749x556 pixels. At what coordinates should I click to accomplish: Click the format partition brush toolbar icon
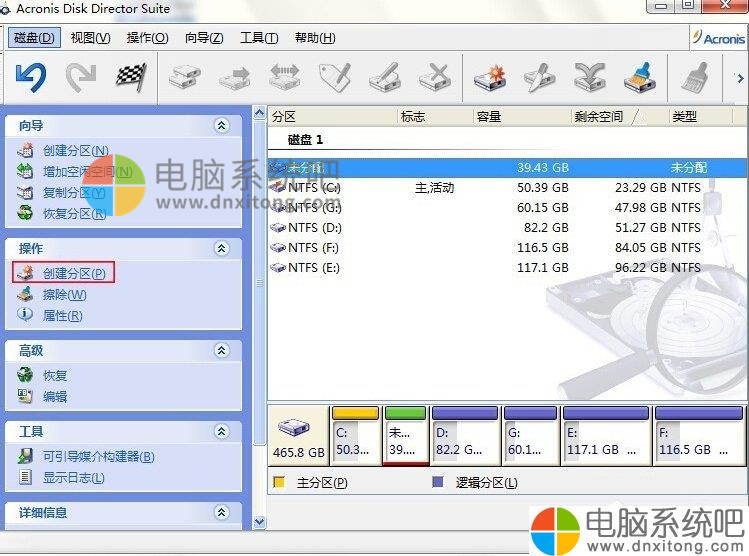[640, 77]
